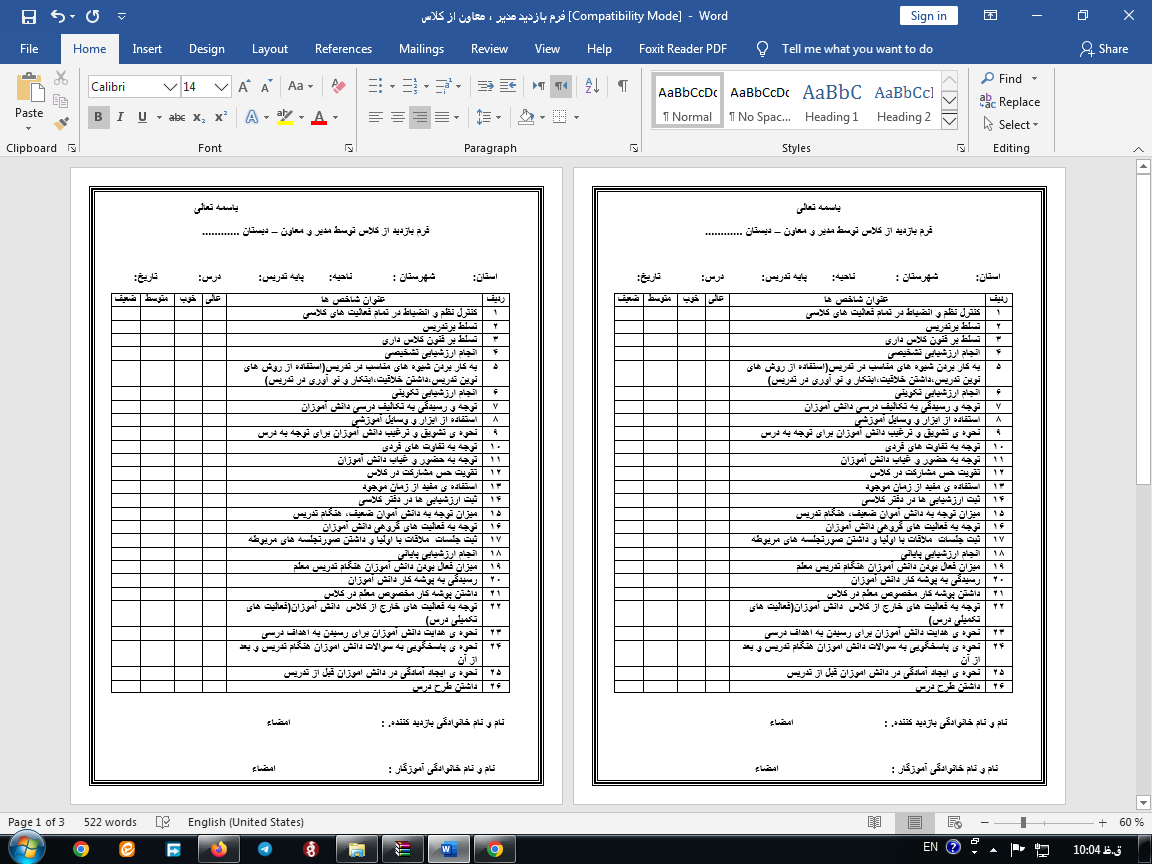Switch to the Layout tab
Screen dimensions: 1152x864
point(270,49)
